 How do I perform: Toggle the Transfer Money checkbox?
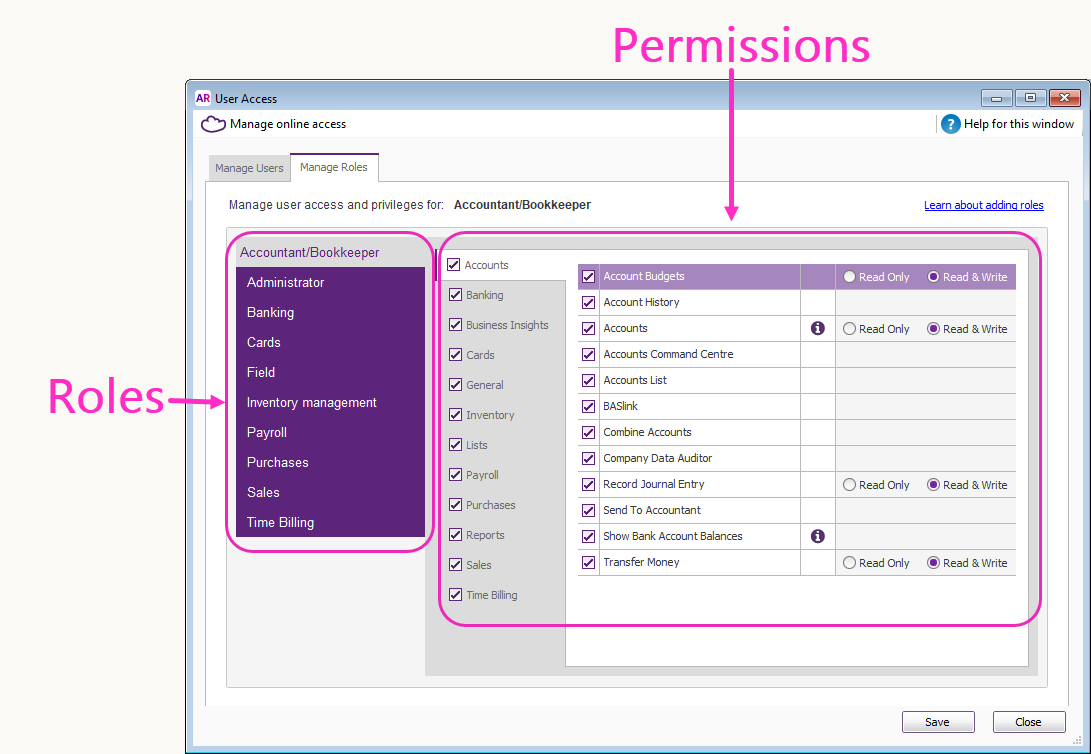tap(589, 563)
